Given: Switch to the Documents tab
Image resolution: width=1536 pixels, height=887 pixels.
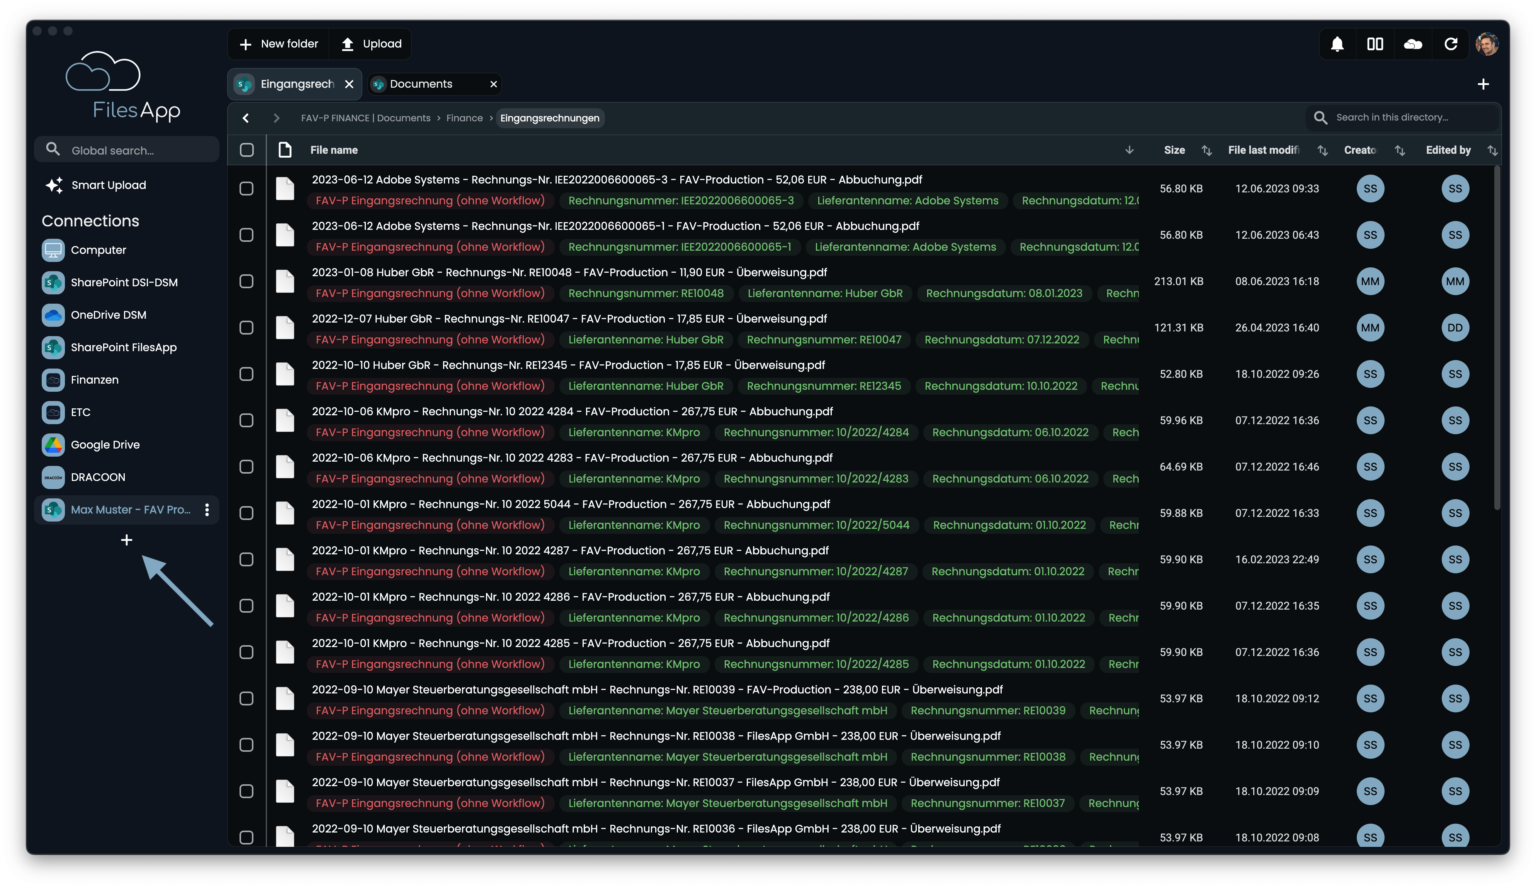Looking at the screenshot, I should point(421,84).
